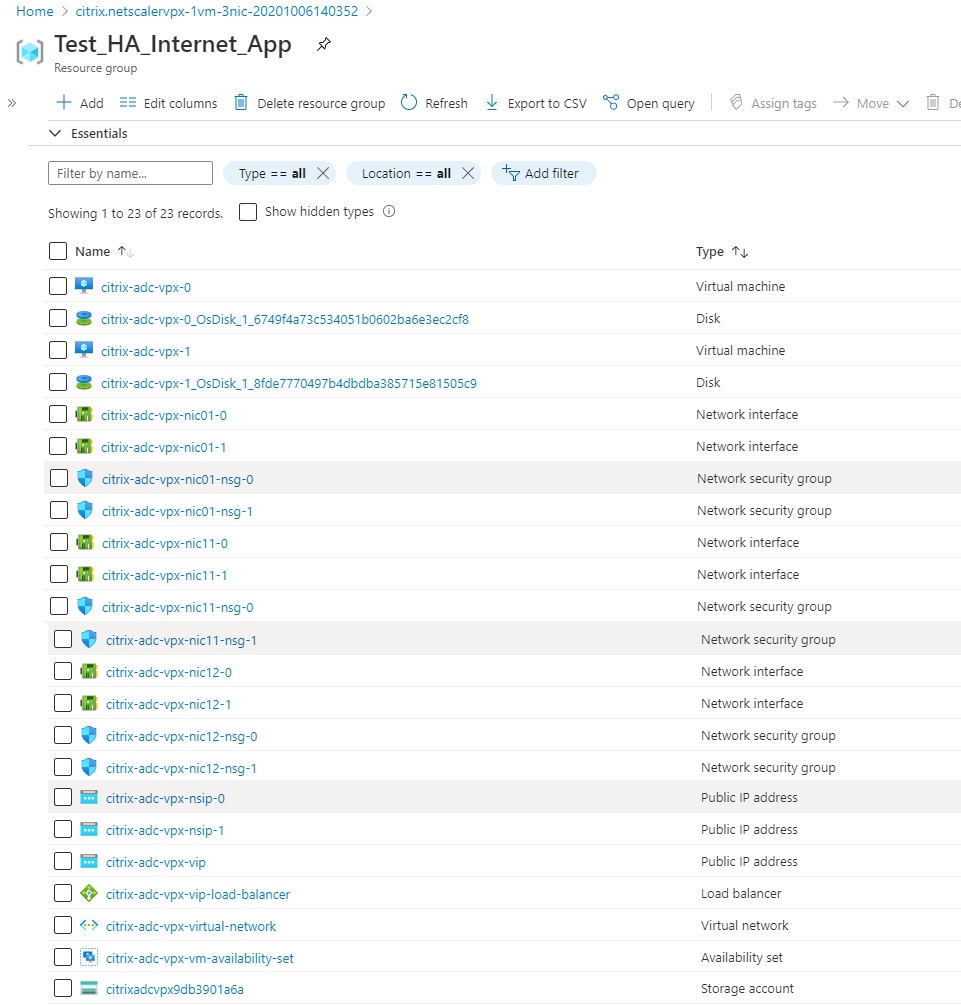Click the citrix-adc-vpx-nic12-1 interface icon
Viewport: 961px width, 1005px height.
[89, 704]
